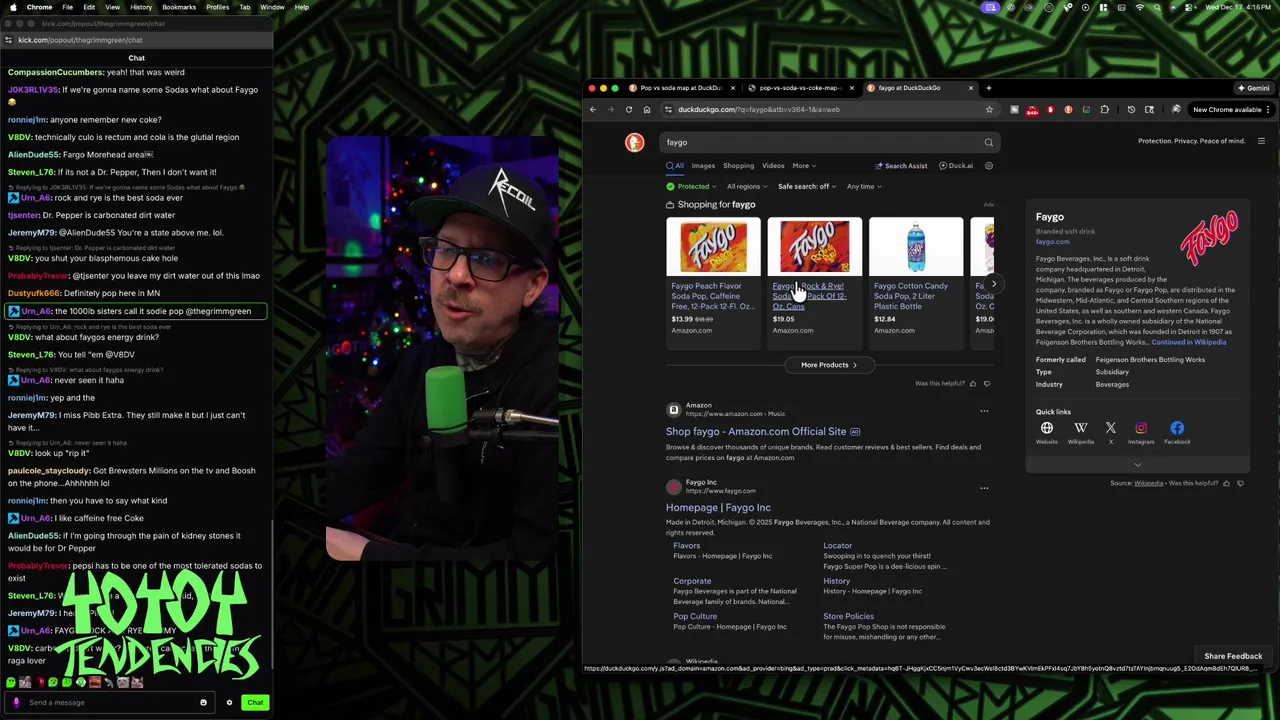This screenshot has width=1280, height=720.
Task: Click the magnifier icon in the faygo search box
Action: pyautogui.click(x=988, y=142)
